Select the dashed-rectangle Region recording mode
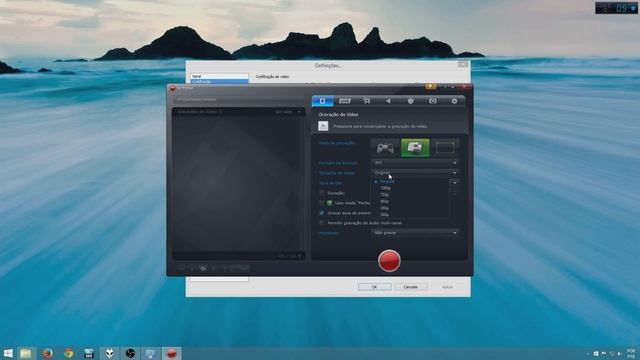Screen dimensions: 640x360 [x=445, y=147]
